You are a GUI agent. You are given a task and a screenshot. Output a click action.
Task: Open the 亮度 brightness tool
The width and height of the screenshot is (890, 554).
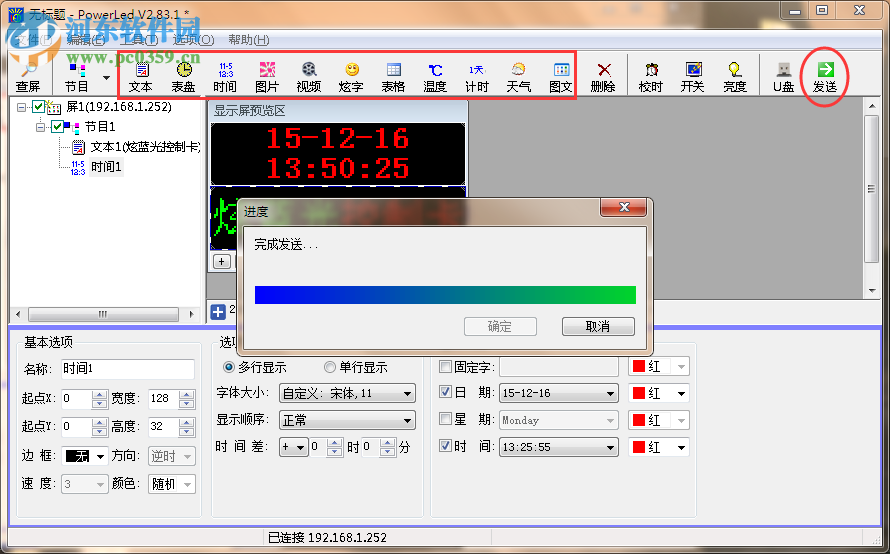coord(735,77)
